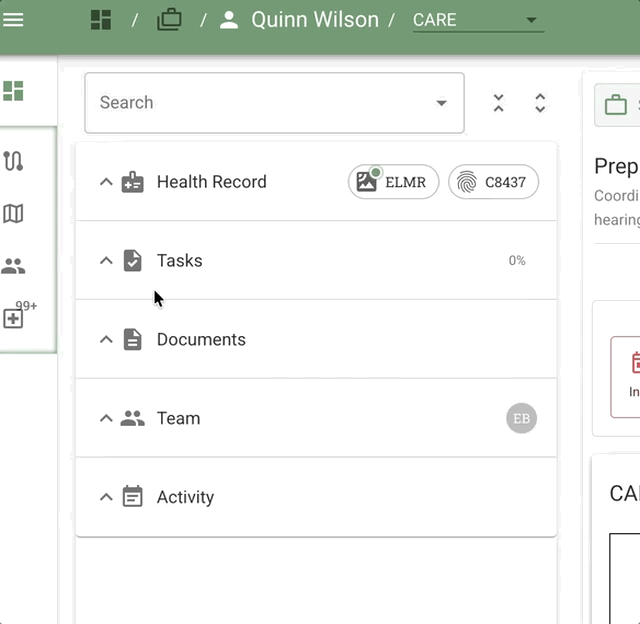Open the hamburger main menu
This screenshot has width=640, height=624.
[x=14, y=19]
